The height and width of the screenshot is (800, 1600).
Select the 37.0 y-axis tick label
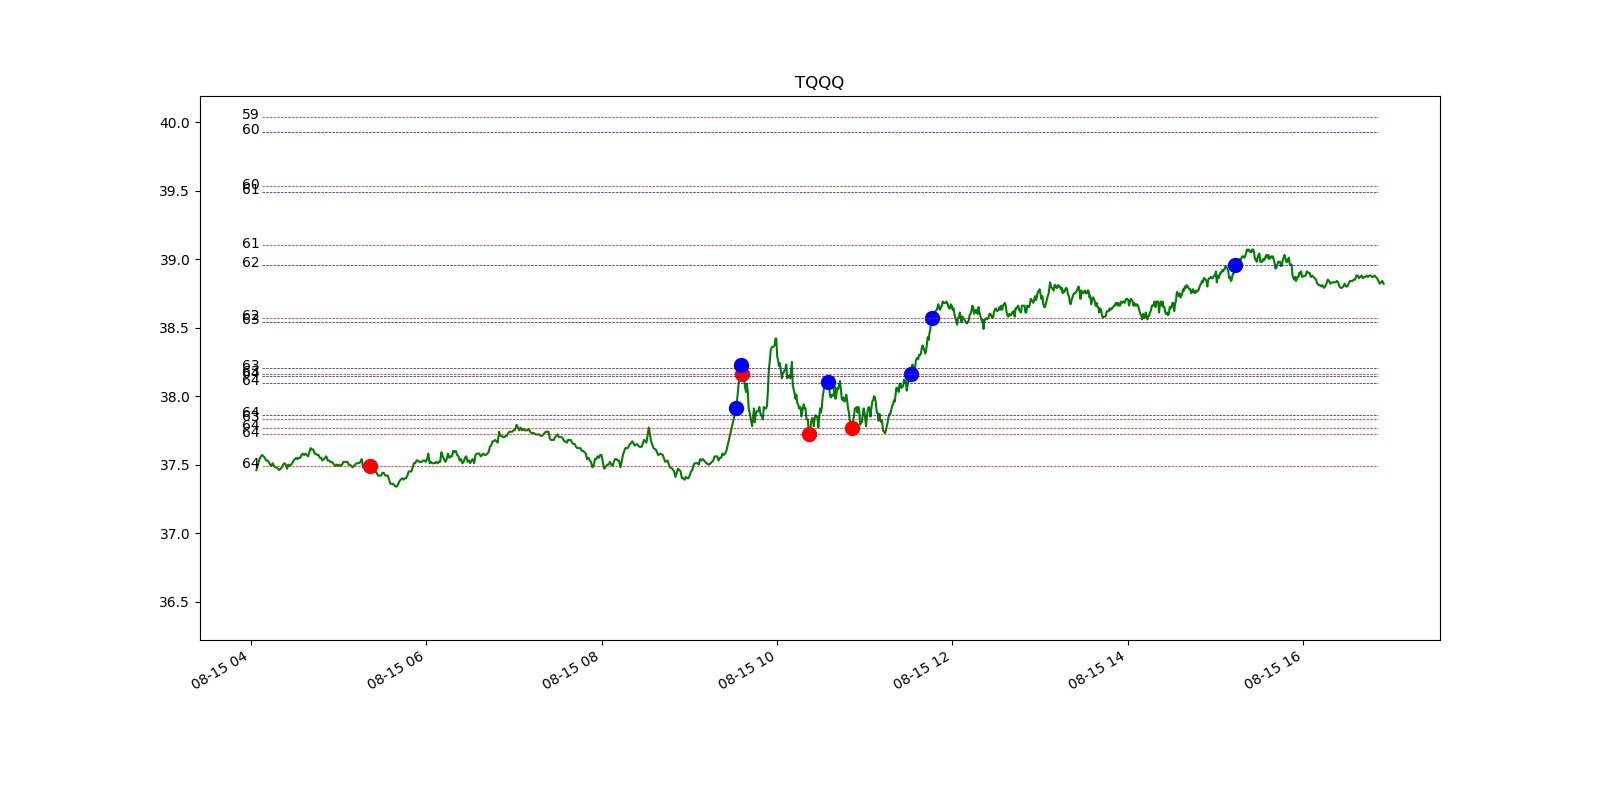[174, 534]
